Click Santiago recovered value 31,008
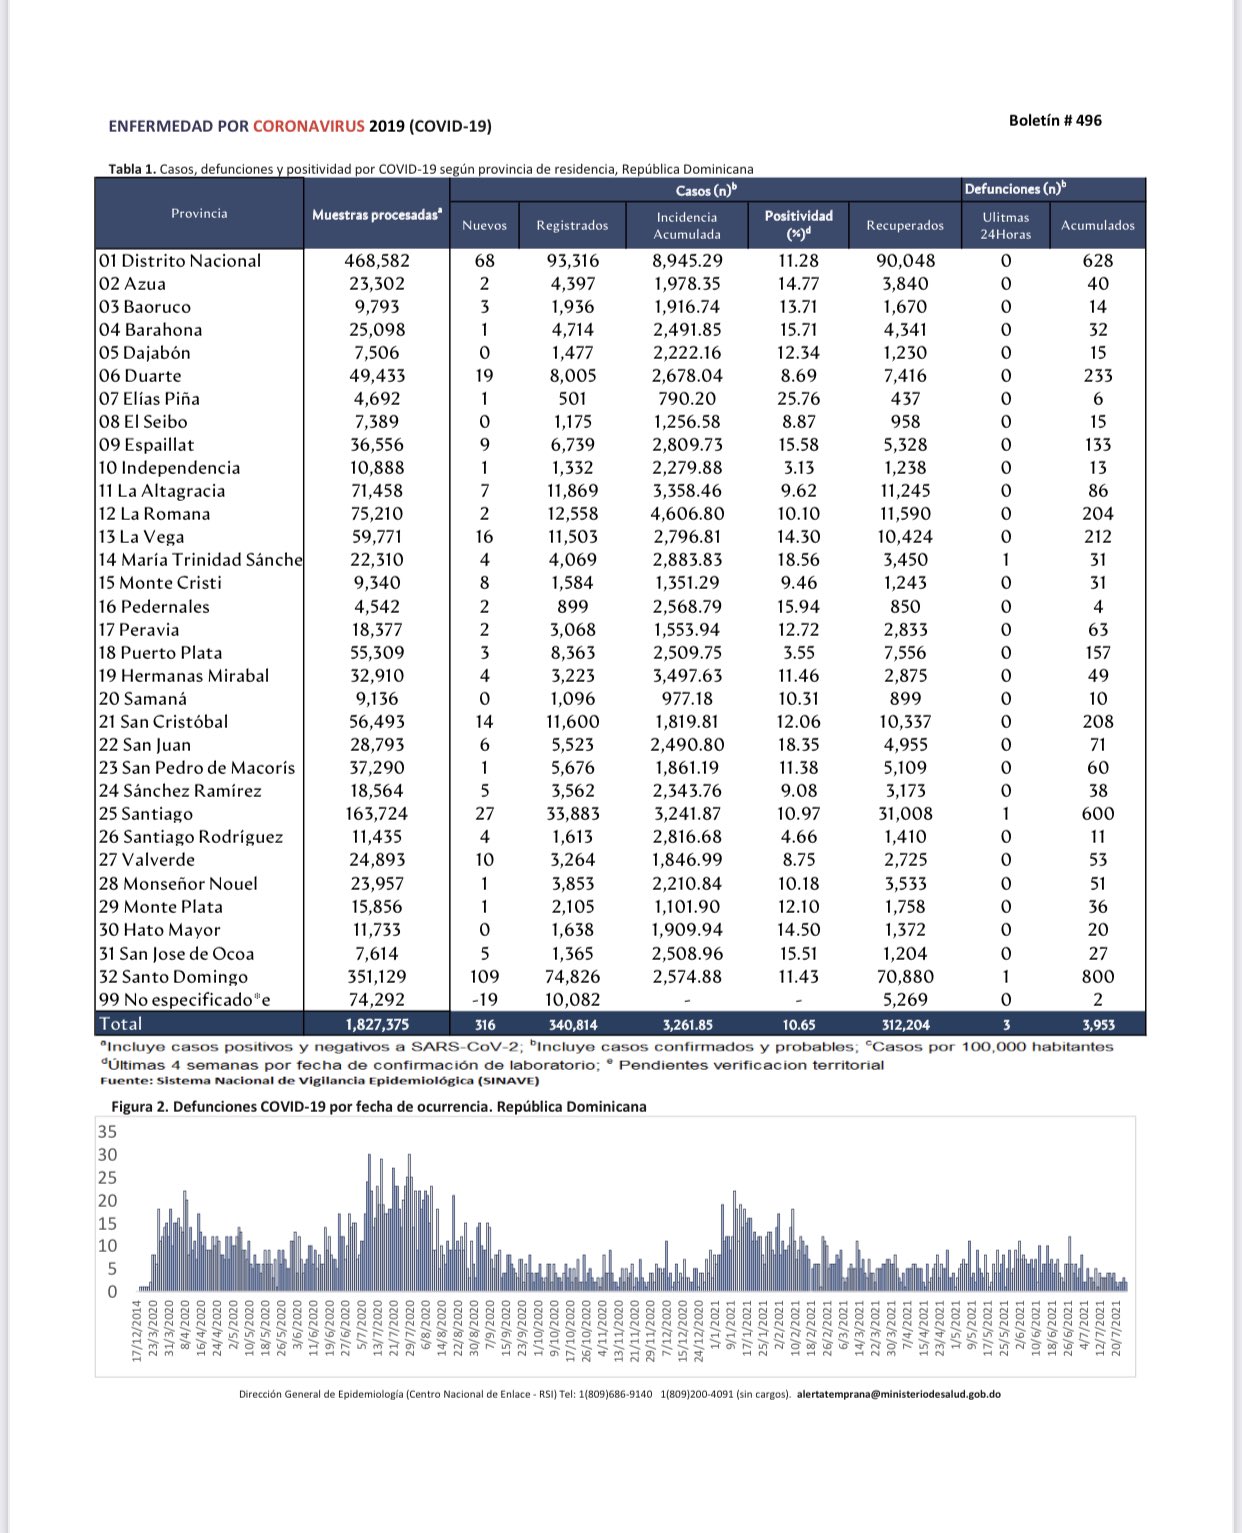 (906, 814)
